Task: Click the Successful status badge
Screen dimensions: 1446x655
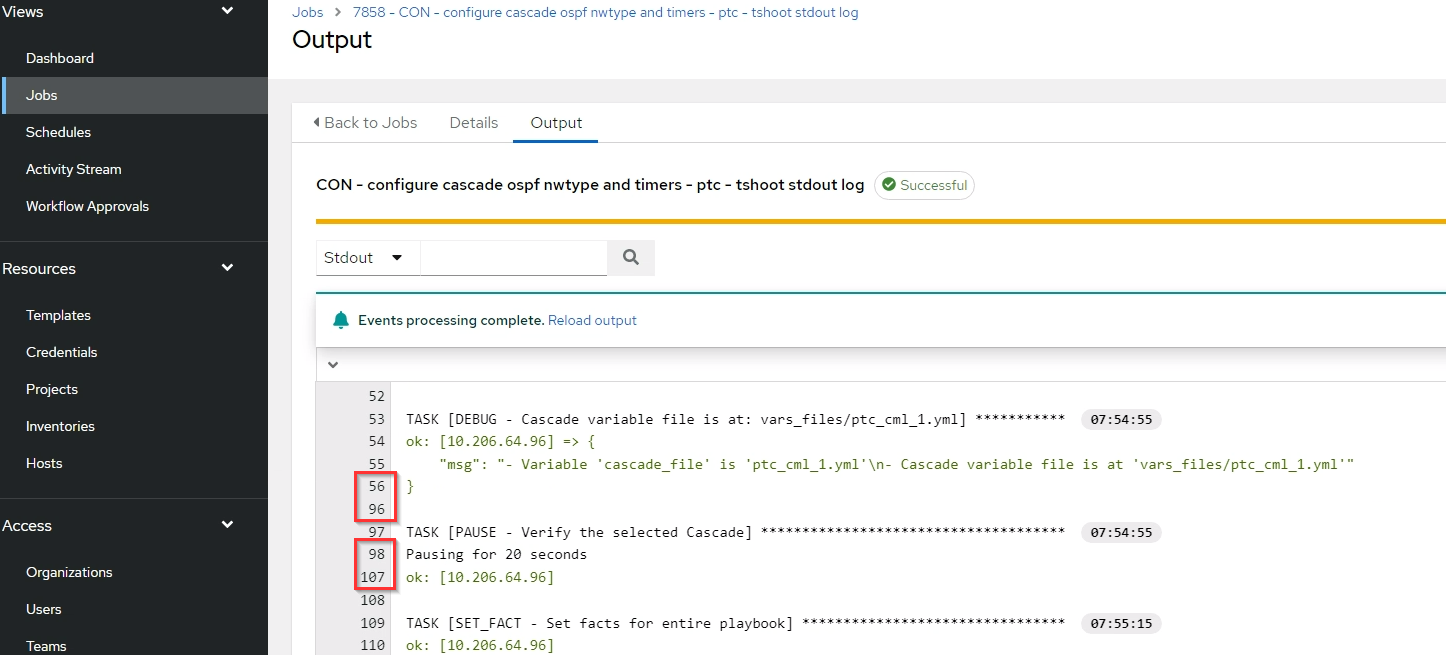Action: point(924,185)
